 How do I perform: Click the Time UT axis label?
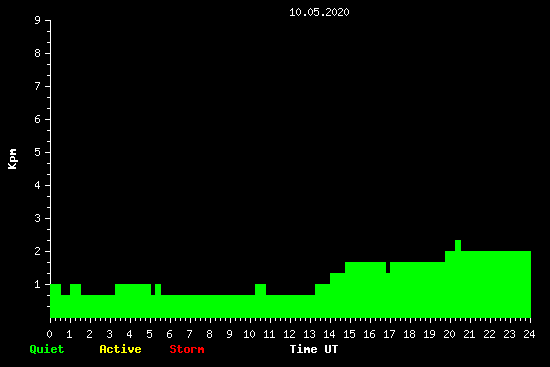pos(314,349)
